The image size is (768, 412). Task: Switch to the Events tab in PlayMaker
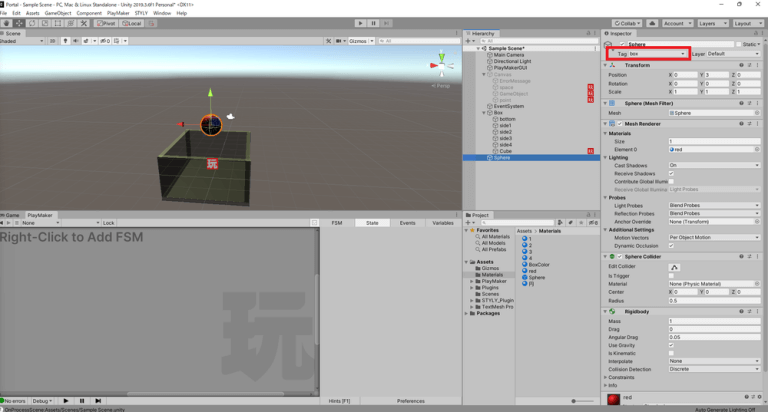coord(407,223)
